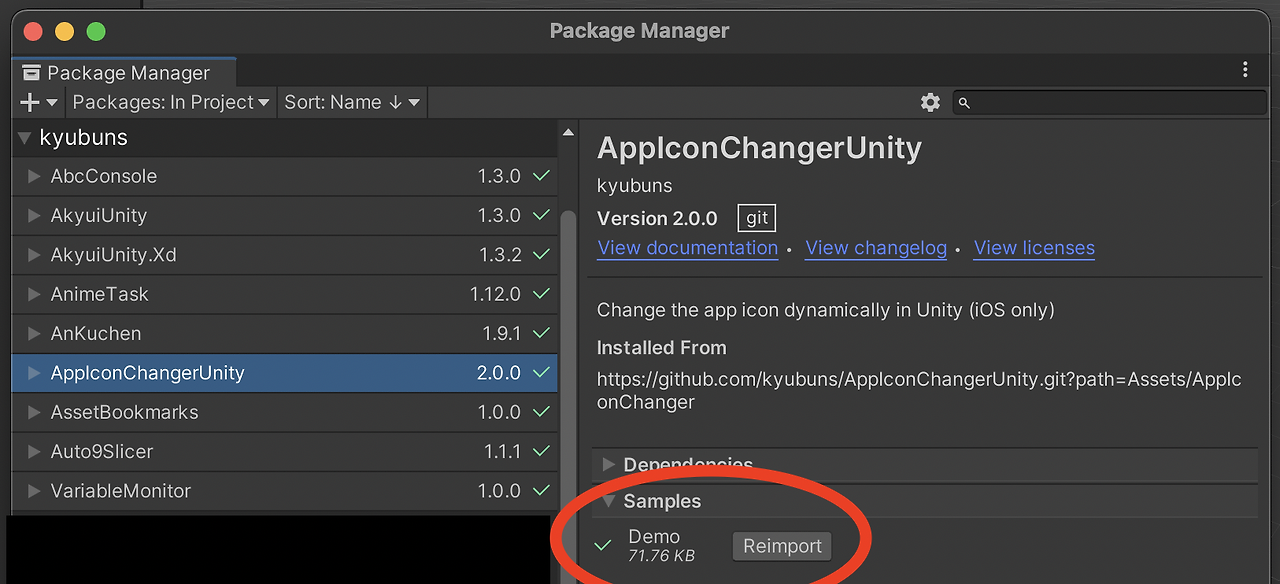Click the AnKuchen version 1.9.1
Image resolution: width=1280 pixels, height=584 pixels.
pyautogui.click(x=502, y=334)
